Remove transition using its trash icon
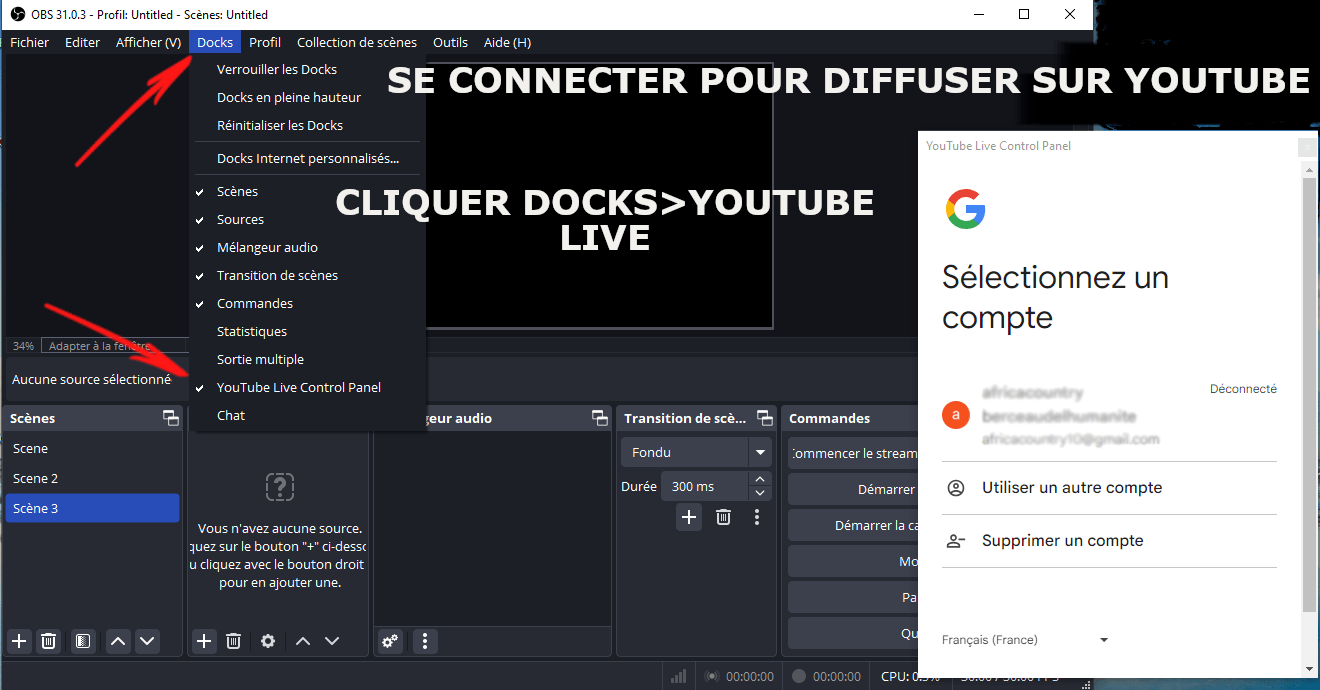 (x=723, y=517)
